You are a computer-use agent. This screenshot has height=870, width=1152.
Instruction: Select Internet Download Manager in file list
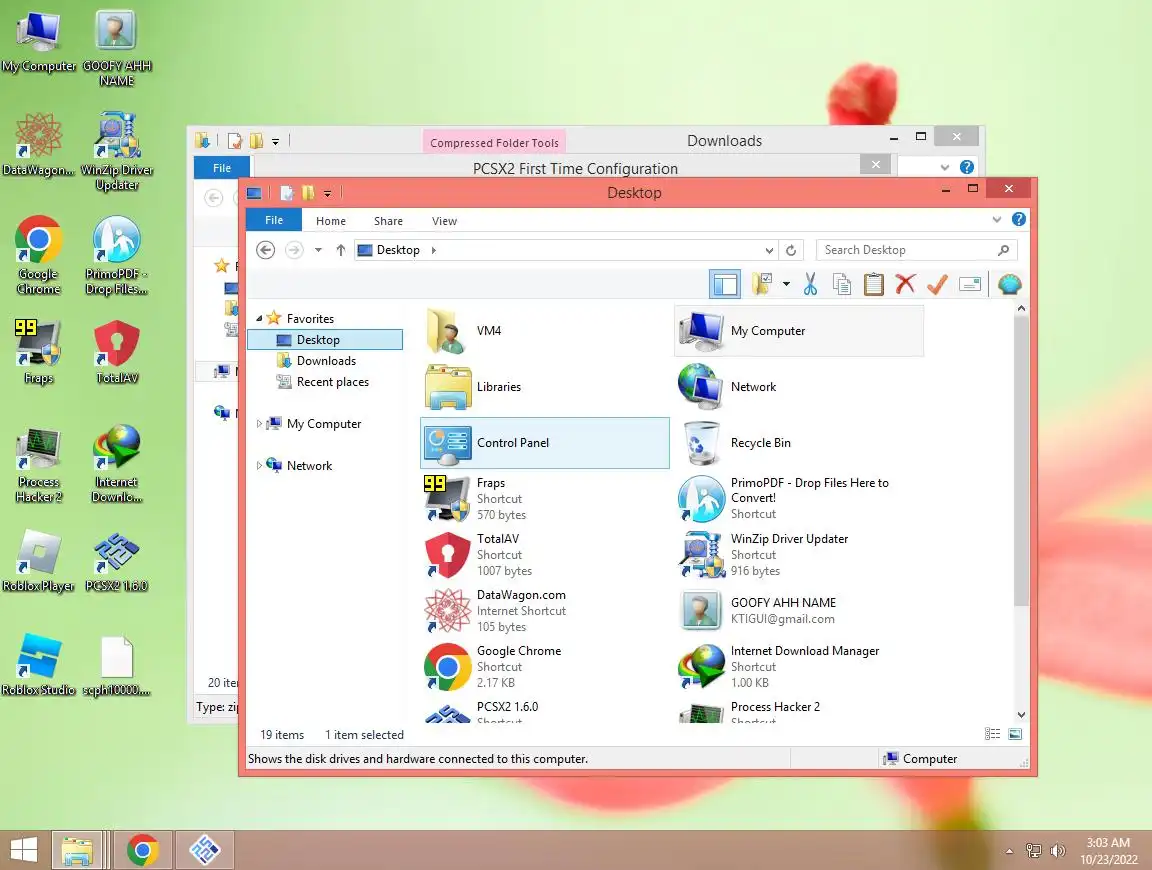(x=799, y=666)
